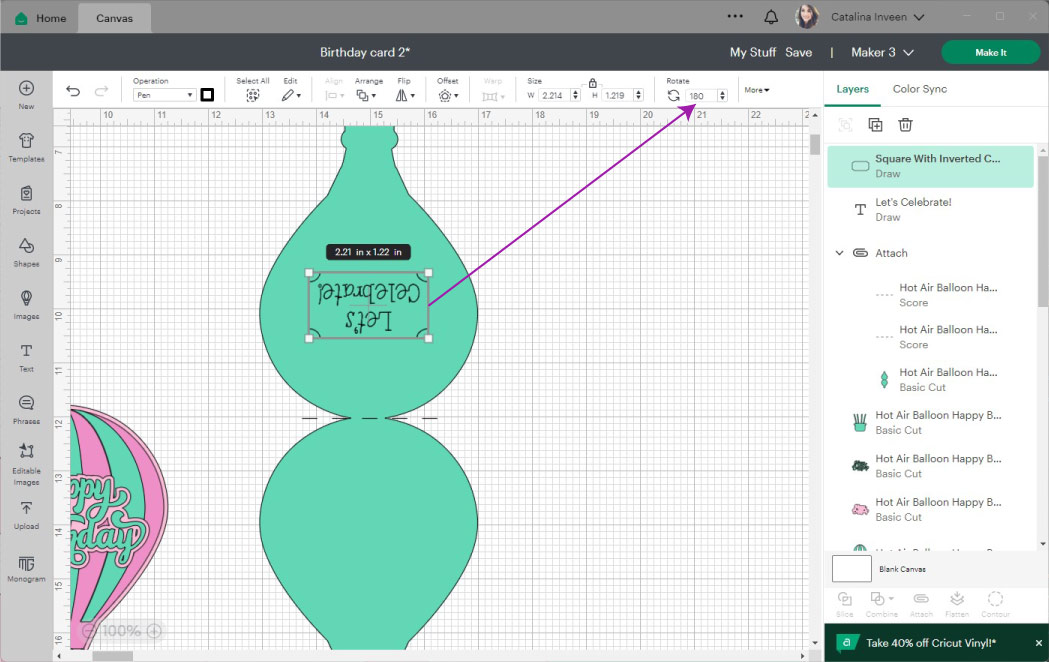Select the Color Sync tab
Viewport: 1049px width, 662px height.
(x=919, y=89)
